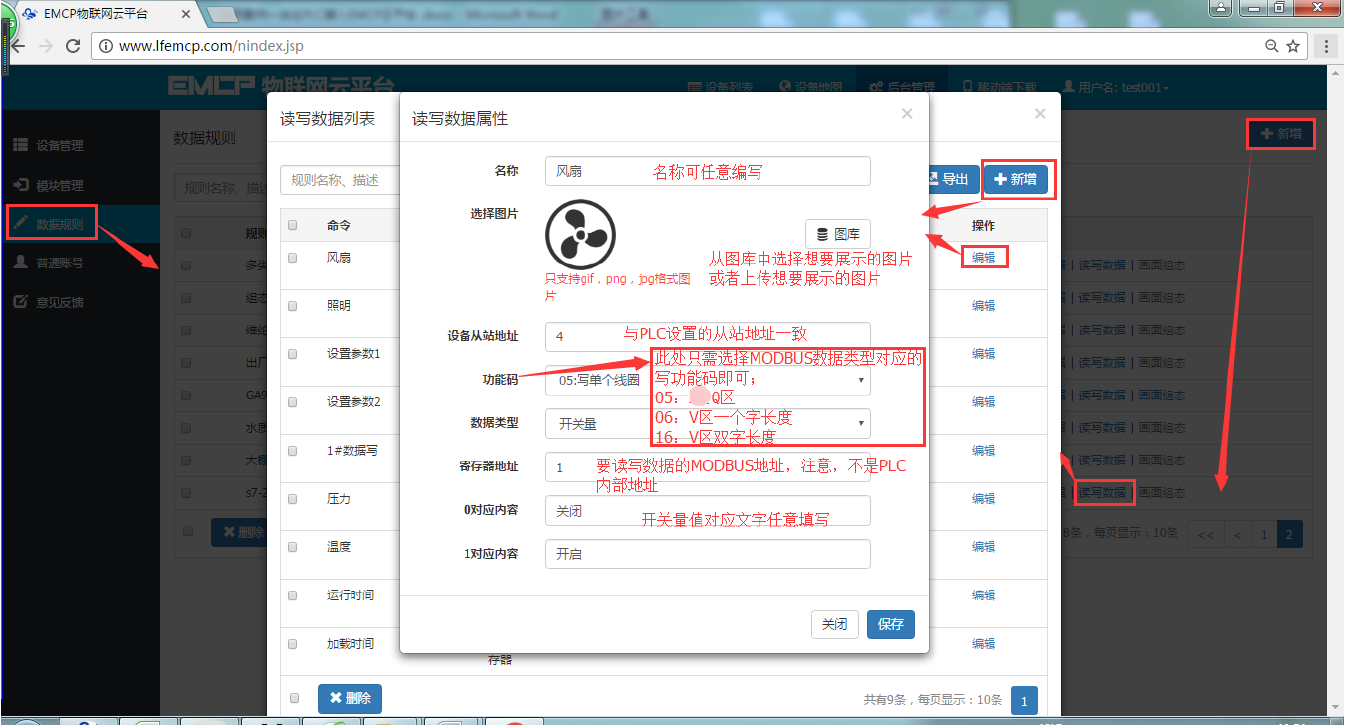This screenshot has height=726, width=1347.
Task: Open the 图库 image library
Action: coord(838,234)
